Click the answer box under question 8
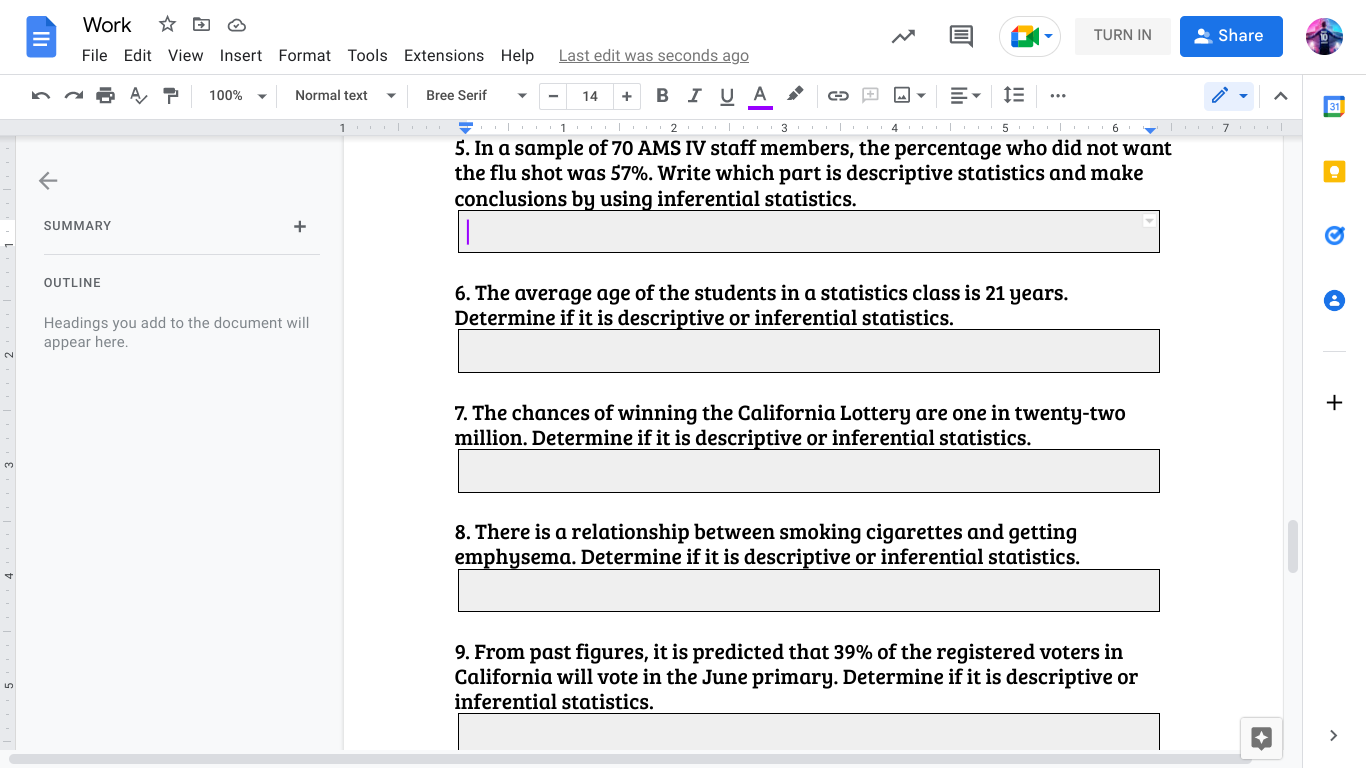Image resolution: width=1366 pixels, height=768 pixels. tap(809, 590)
